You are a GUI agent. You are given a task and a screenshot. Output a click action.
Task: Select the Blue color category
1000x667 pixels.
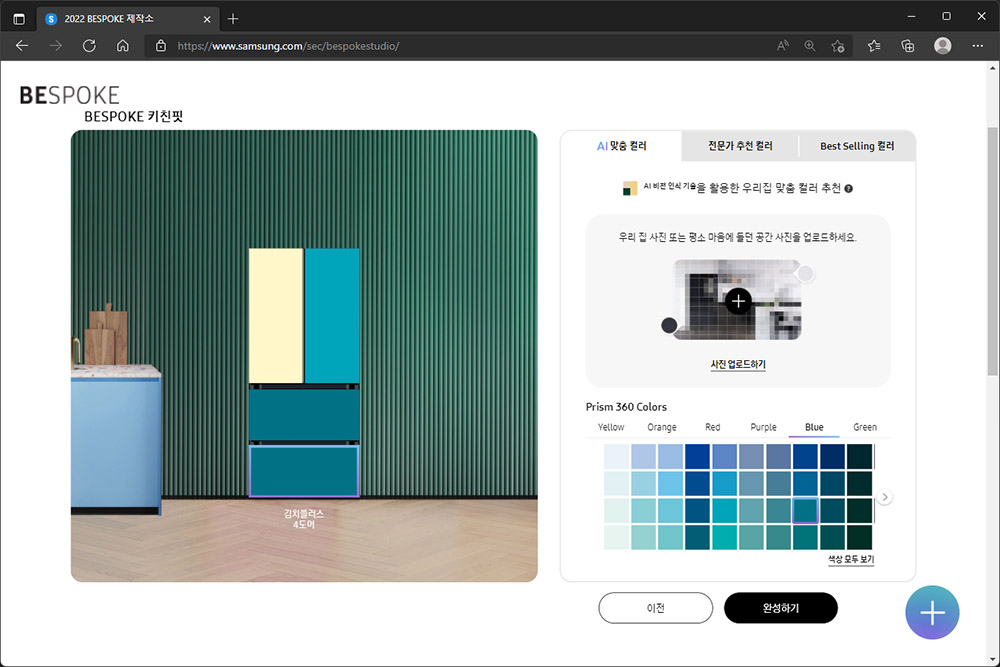814,427
